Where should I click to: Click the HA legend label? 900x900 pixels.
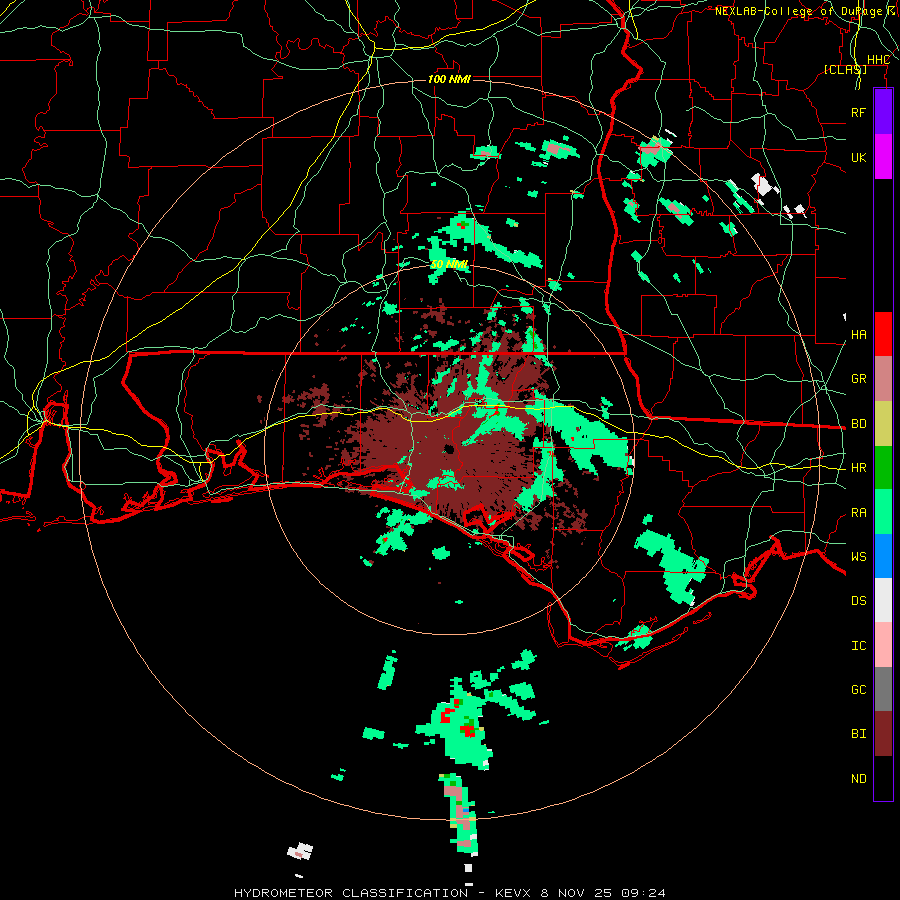point(859,335)
